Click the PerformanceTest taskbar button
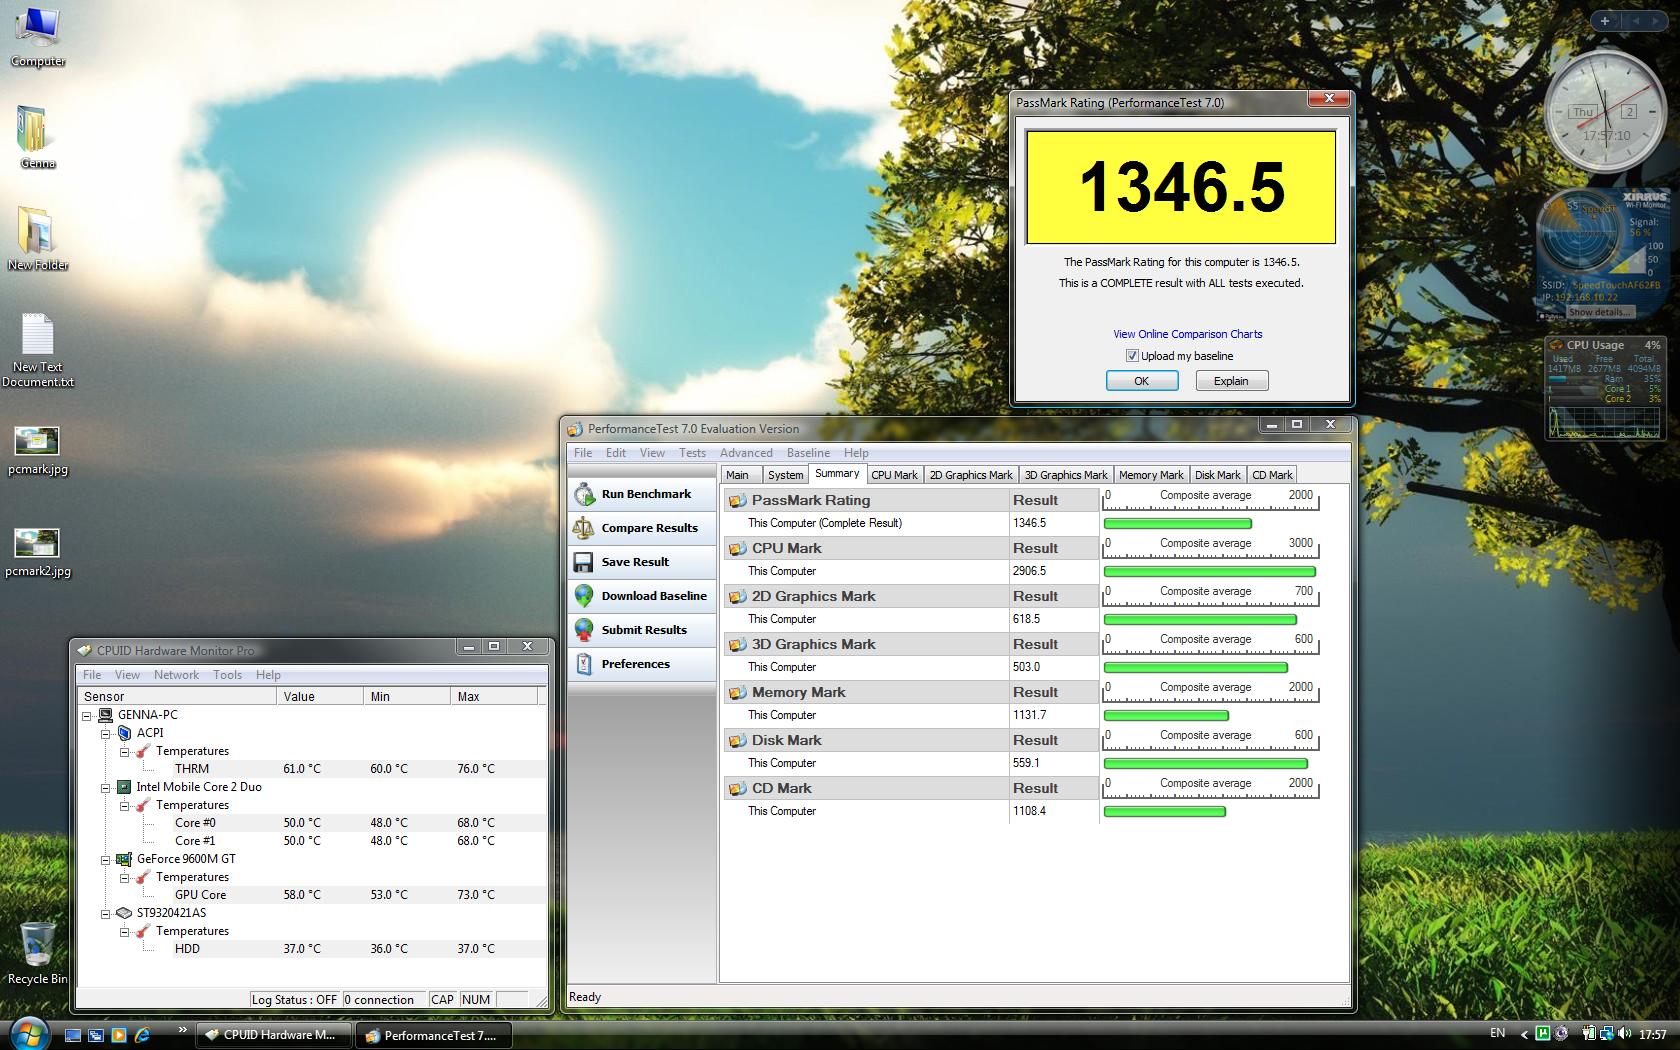The width and height of the screenshot is (1680, 1050). (x=433, y=1035)
